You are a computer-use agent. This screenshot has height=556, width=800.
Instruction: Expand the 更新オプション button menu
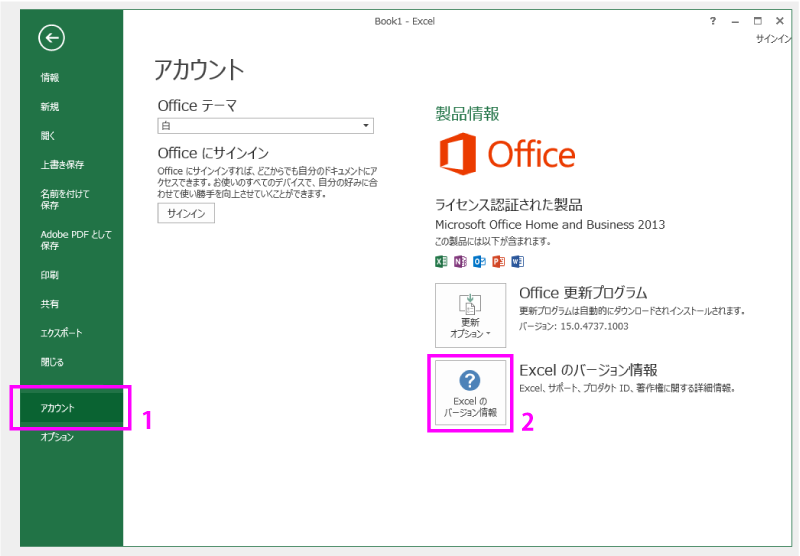tap(470, 315)
